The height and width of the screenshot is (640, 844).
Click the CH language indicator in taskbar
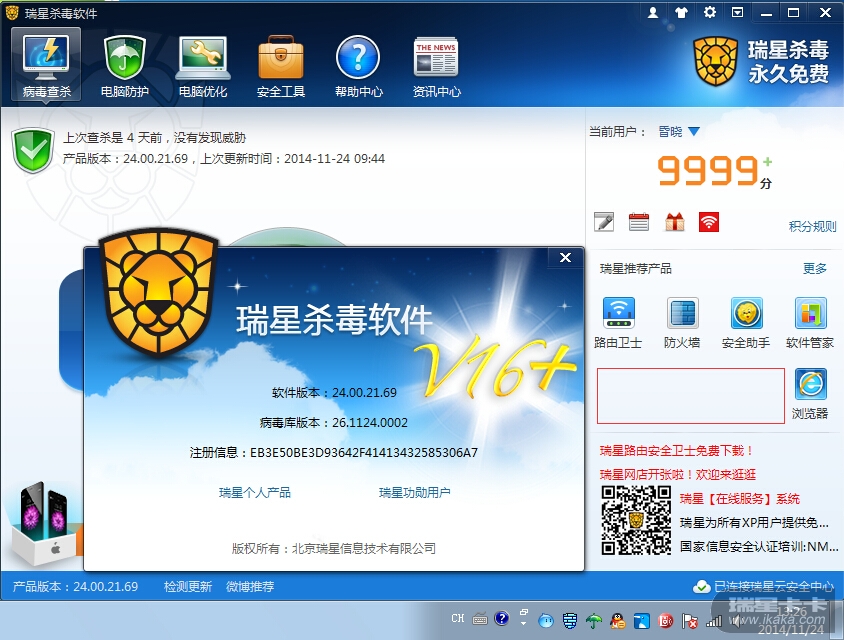458,618
